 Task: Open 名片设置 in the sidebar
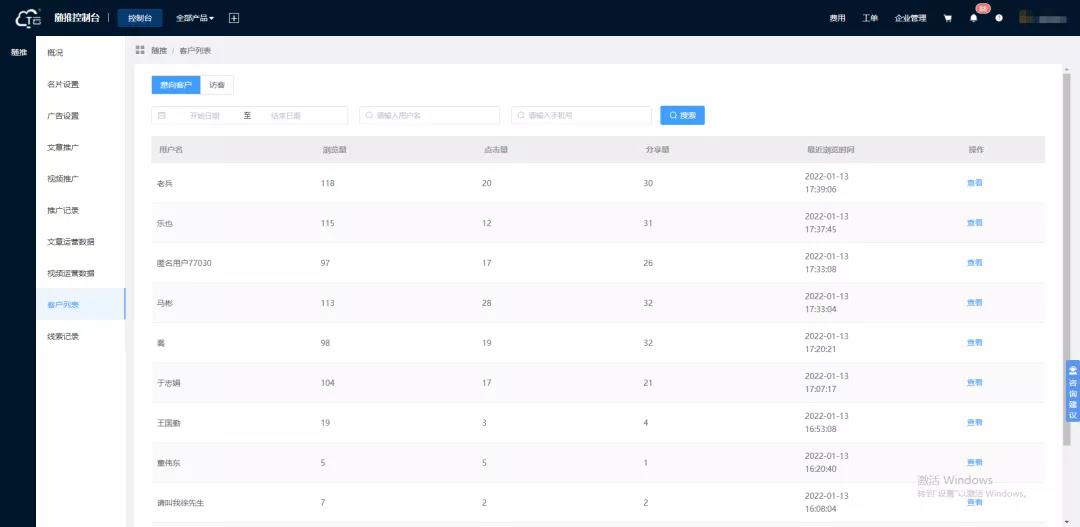pyautogui.click(x=63, y=84)
